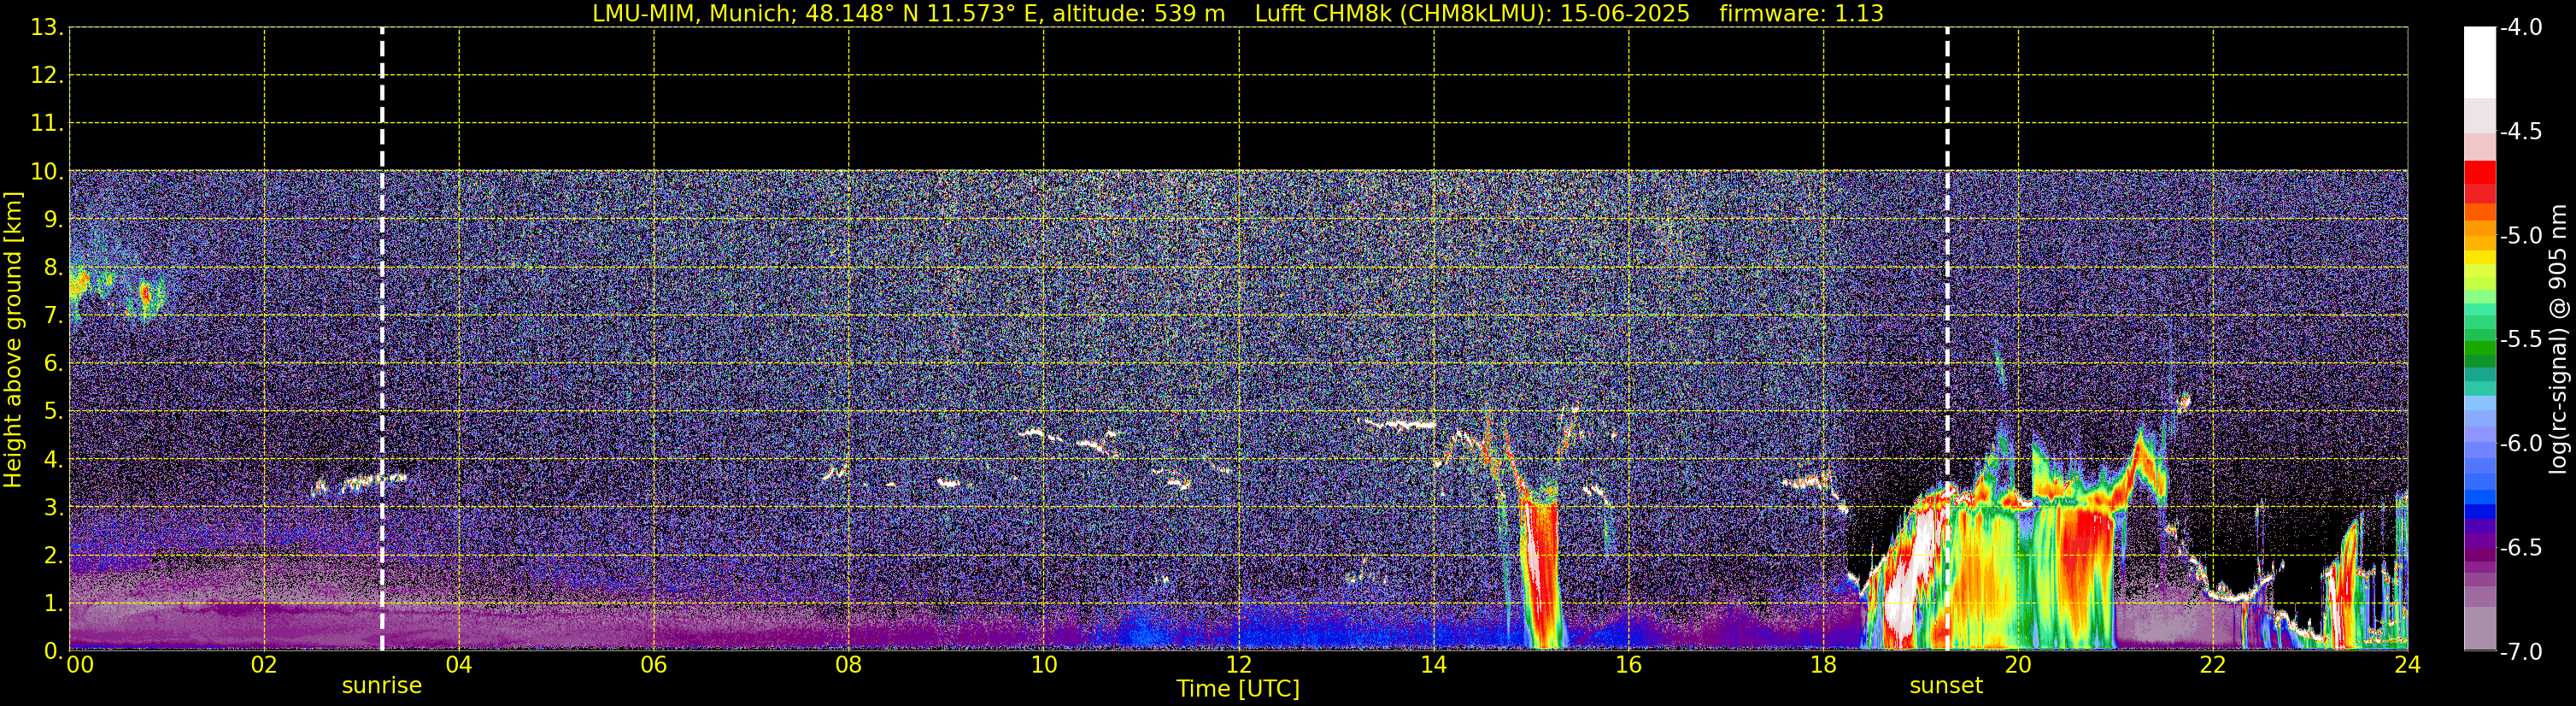Click the y-axis tick label '3.'
This screenshot has height=706, width=2576.
[x=54, y=508]
